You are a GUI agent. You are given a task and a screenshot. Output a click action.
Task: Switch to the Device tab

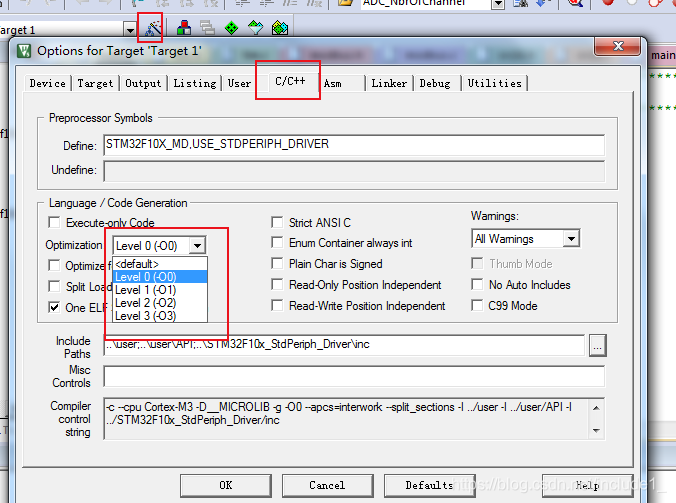(x=48, y=83)
